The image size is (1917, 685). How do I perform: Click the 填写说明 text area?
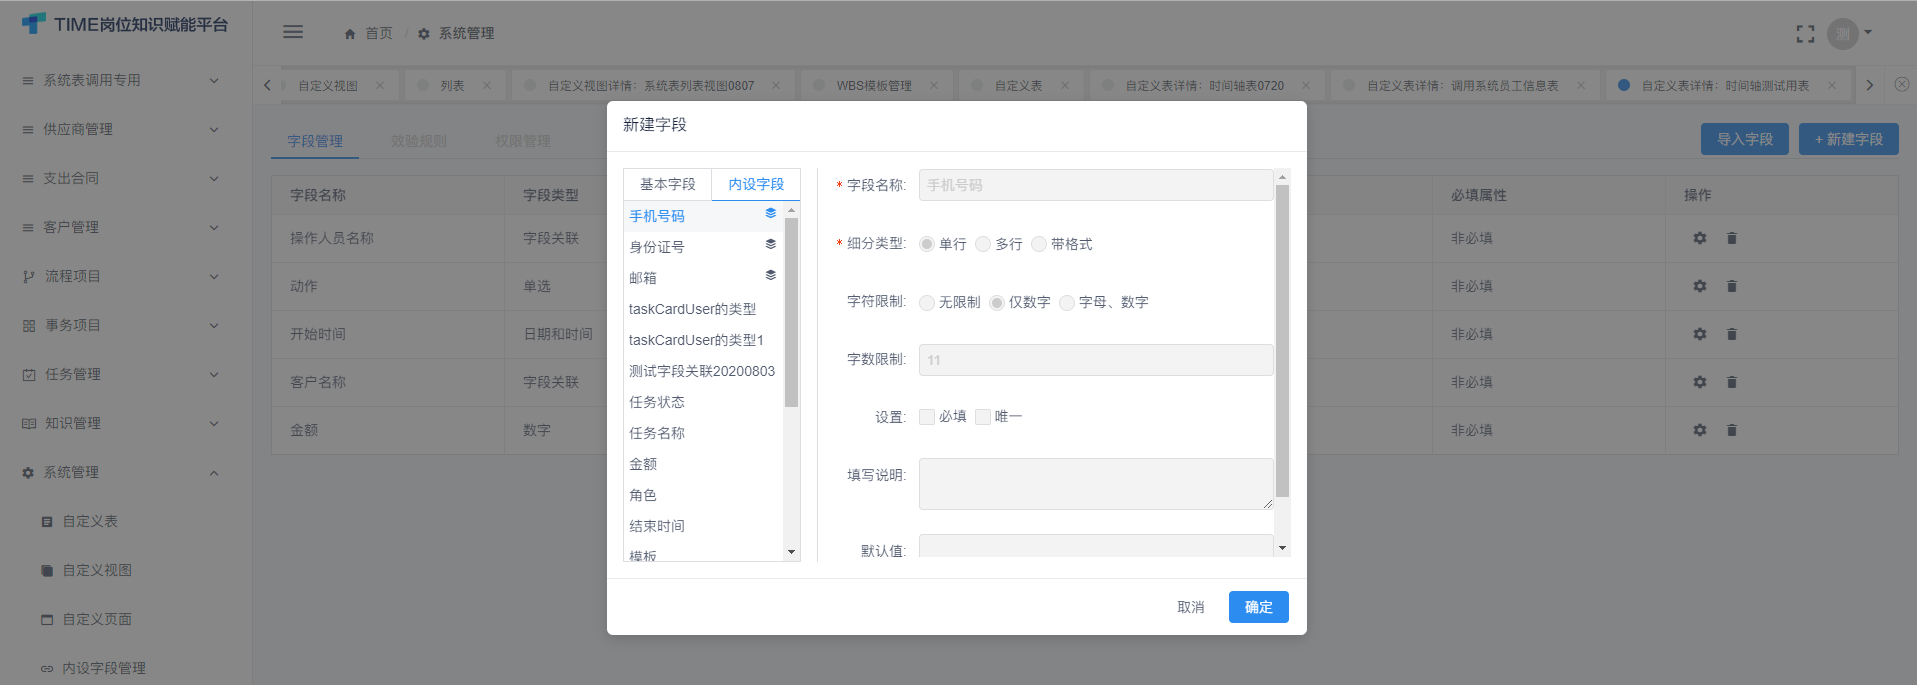coord(1095,484)
